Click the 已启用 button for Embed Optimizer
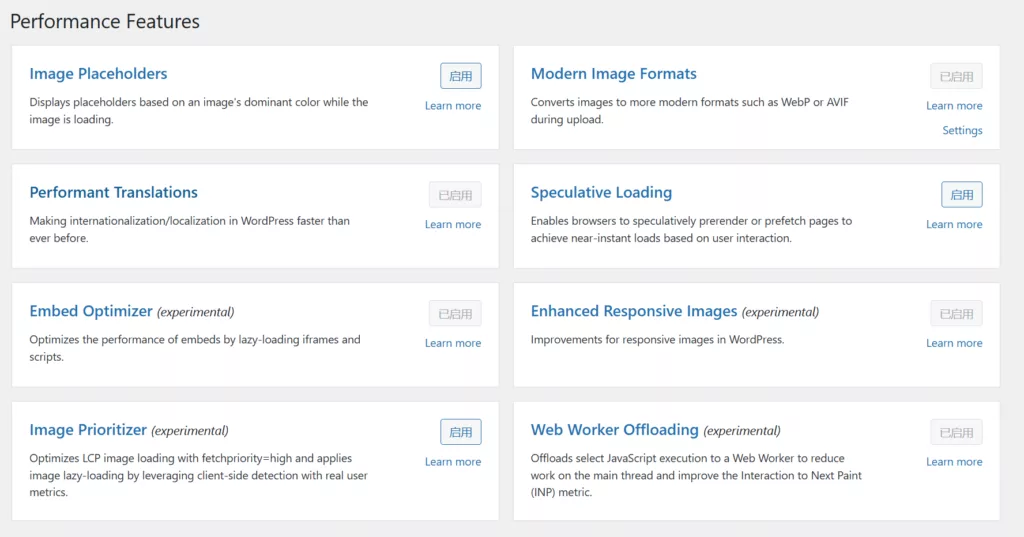1024x537 pixels. click(454, 313)
